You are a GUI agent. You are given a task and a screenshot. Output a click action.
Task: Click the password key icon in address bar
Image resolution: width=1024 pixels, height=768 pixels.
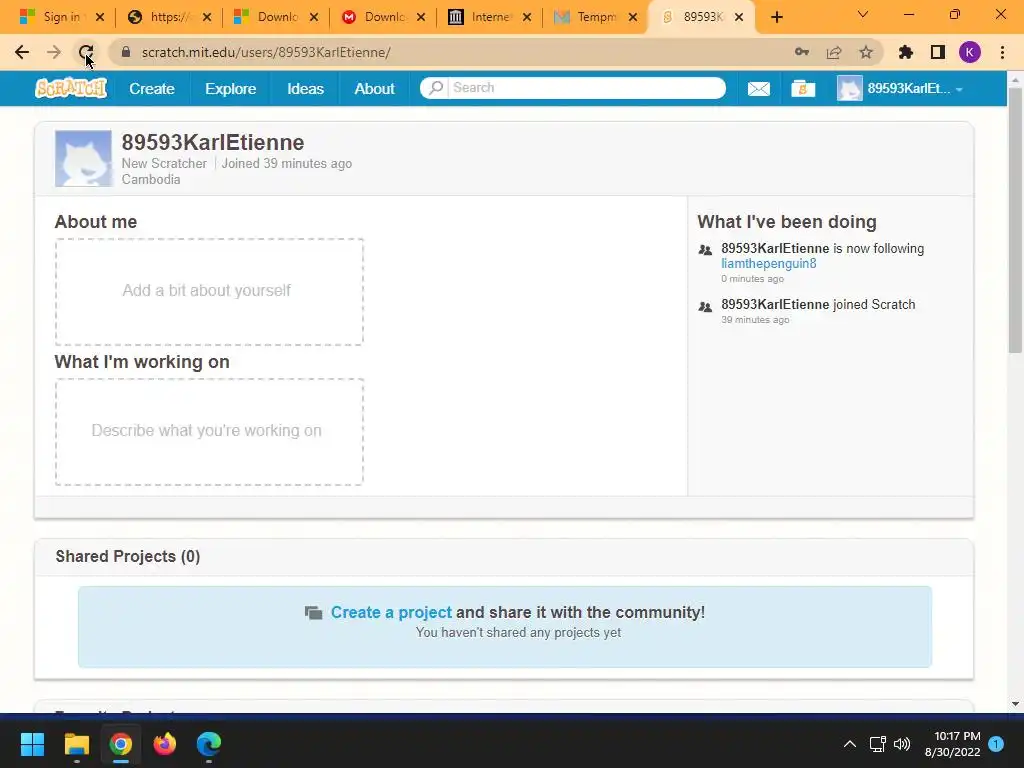802,52
